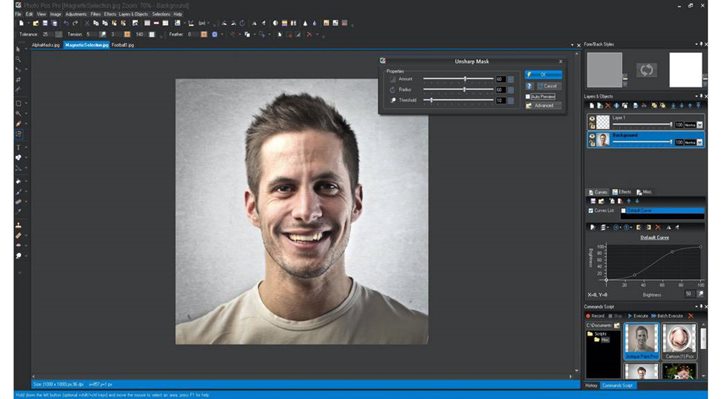Click the blue gear icon beside Feather
This screenshot has height=399, width=721.
214,34
